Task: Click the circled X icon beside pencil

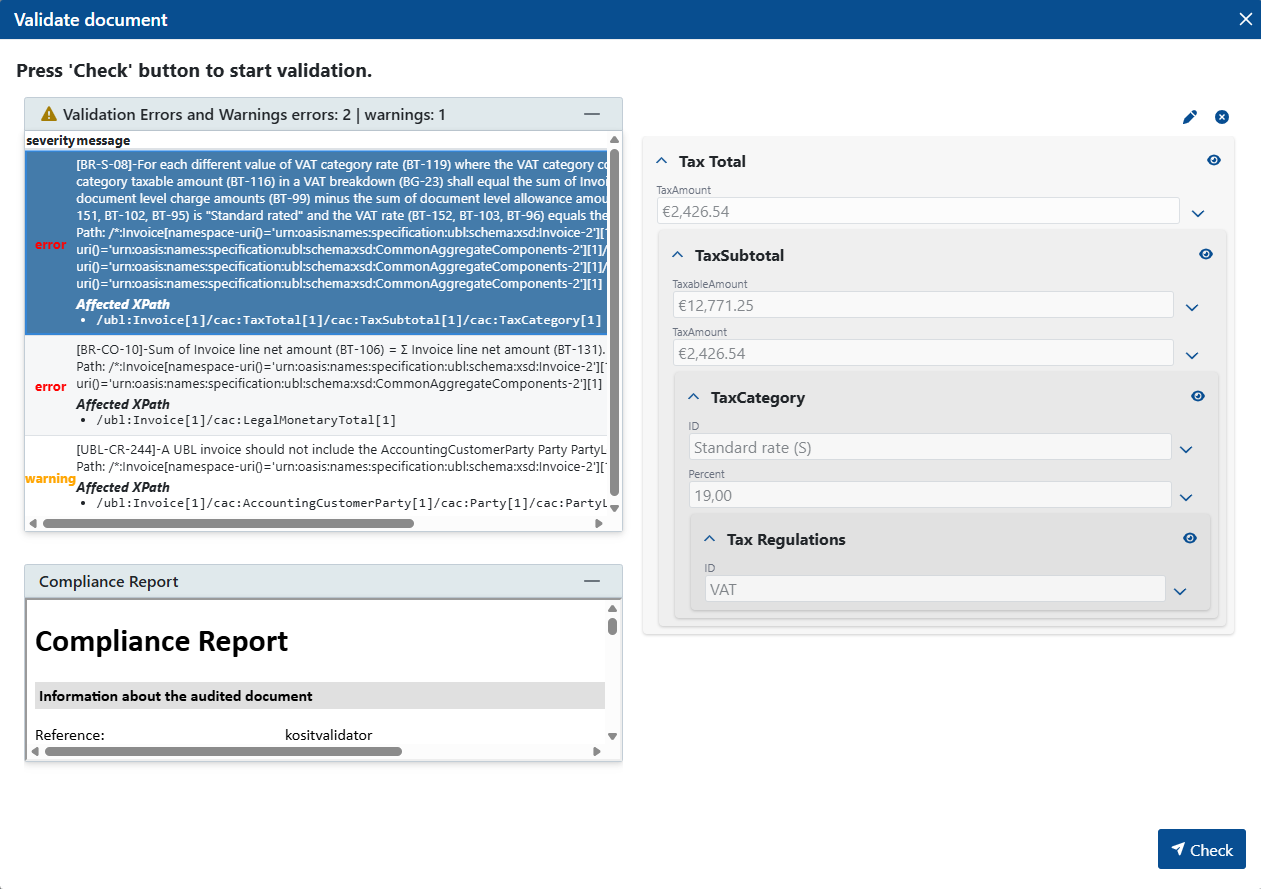Action: [1222, 117]
